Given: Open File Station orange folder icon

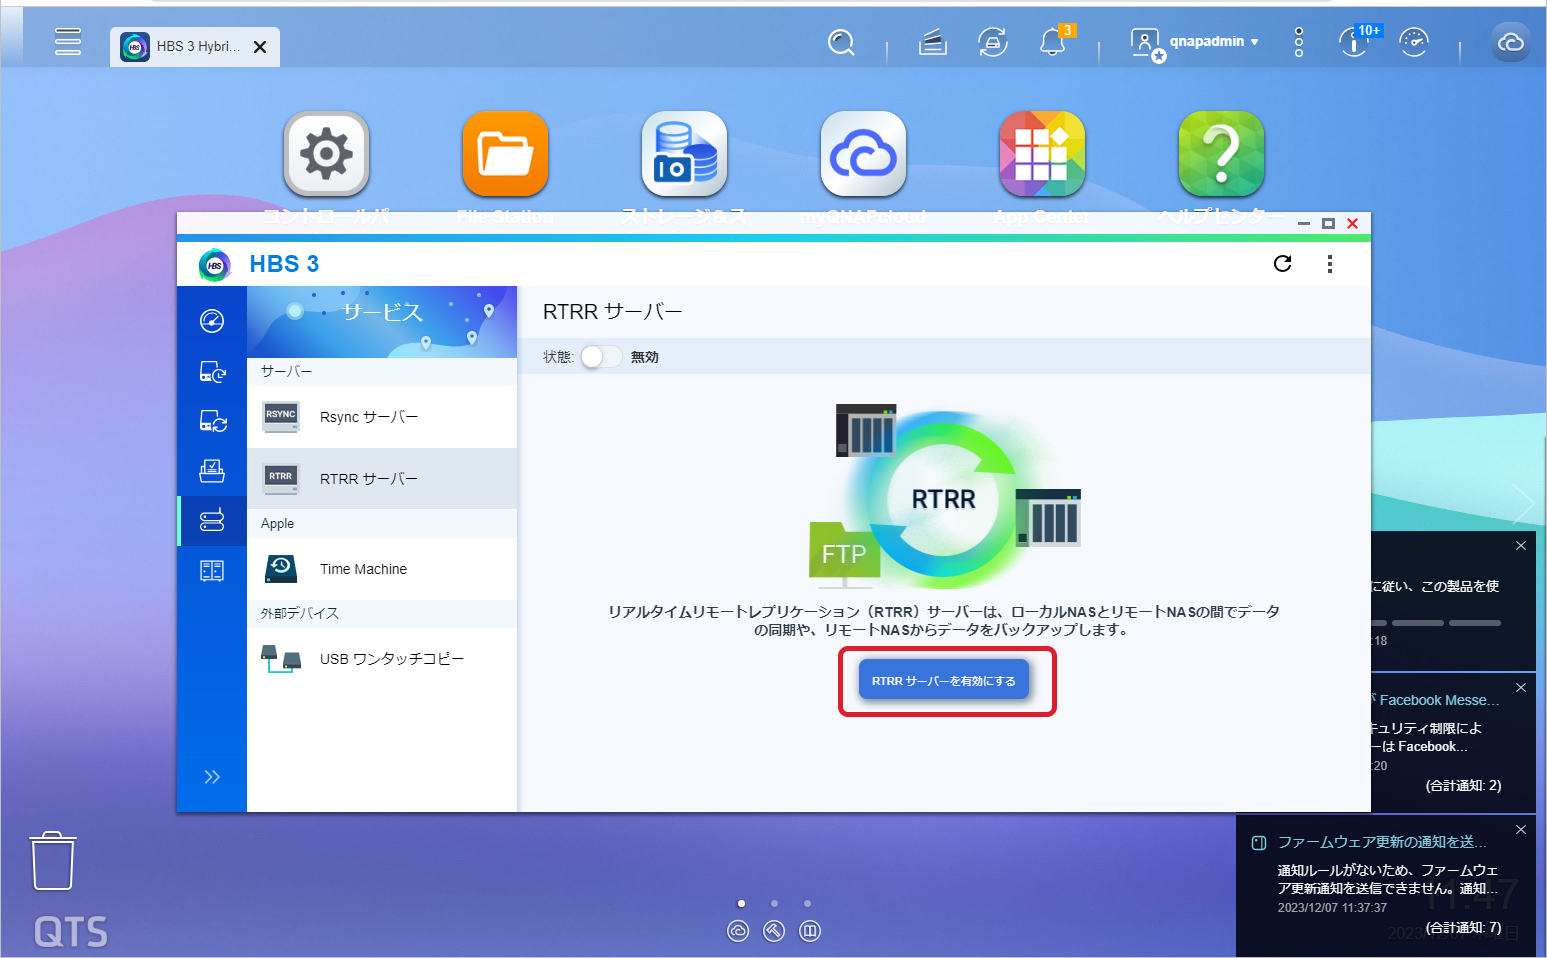Looking at the screenshot, I should point(506,154).
